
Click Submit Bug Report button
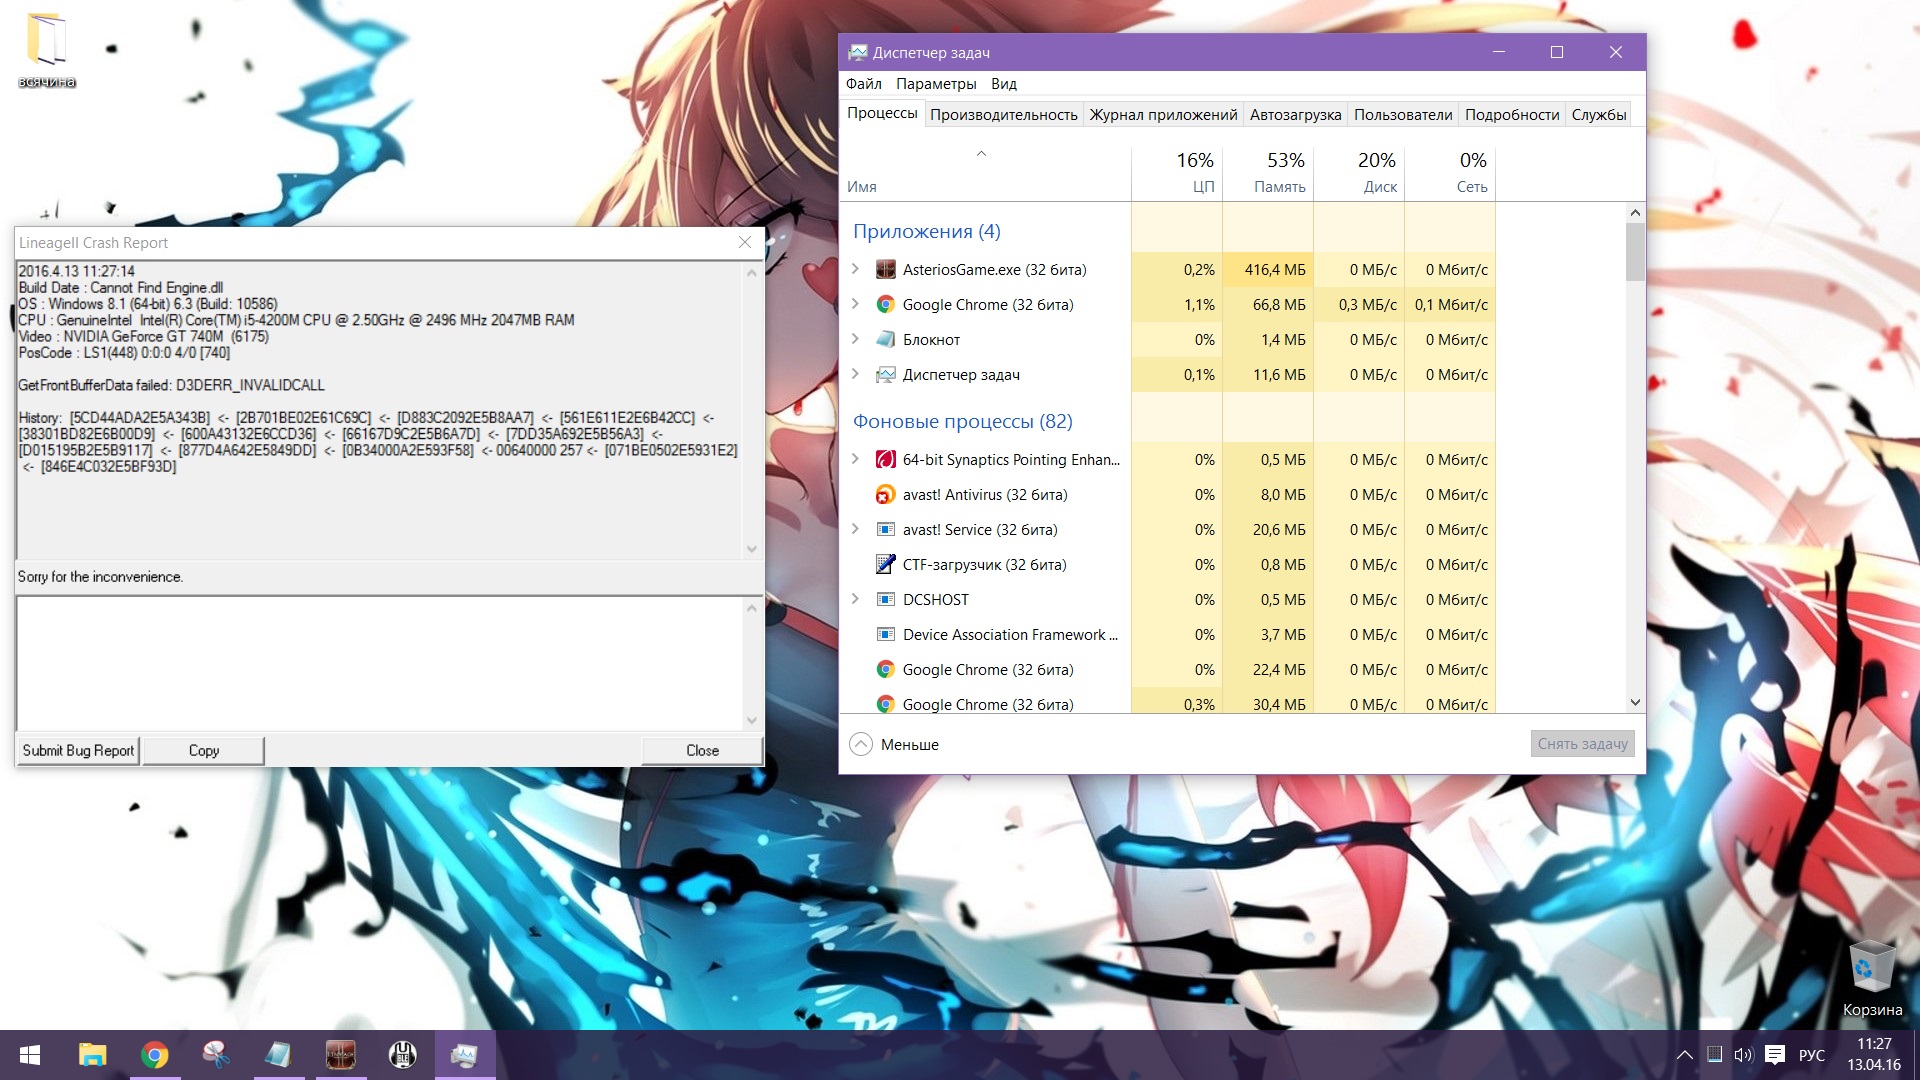(78, 751)
